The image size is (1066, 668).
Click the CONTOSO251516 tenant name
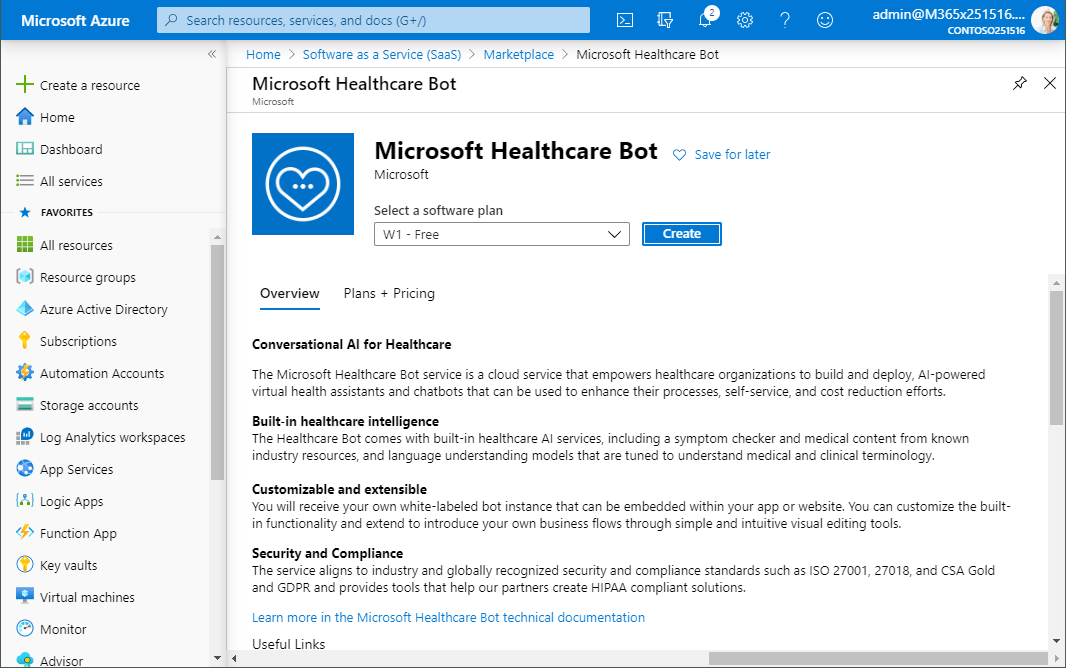point(986,31)
